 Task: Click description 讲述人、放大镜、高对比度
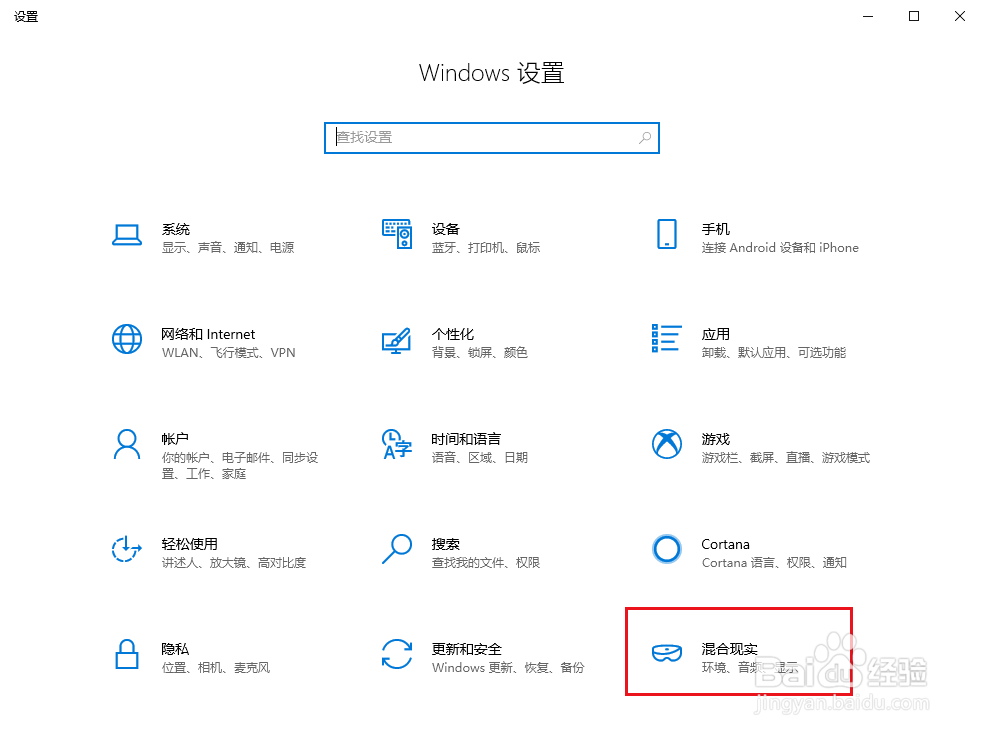[233, 563]
